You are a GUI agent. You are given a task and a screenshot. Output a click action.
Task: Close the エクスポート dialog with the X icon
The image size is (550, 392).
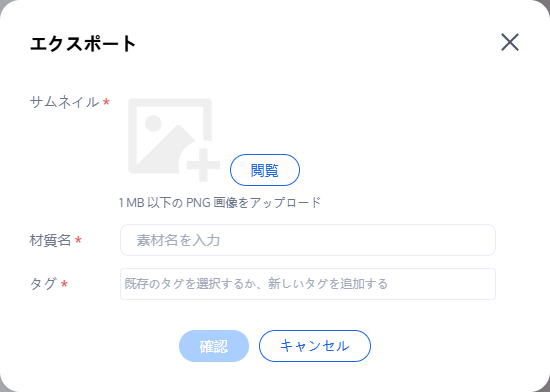510,42
